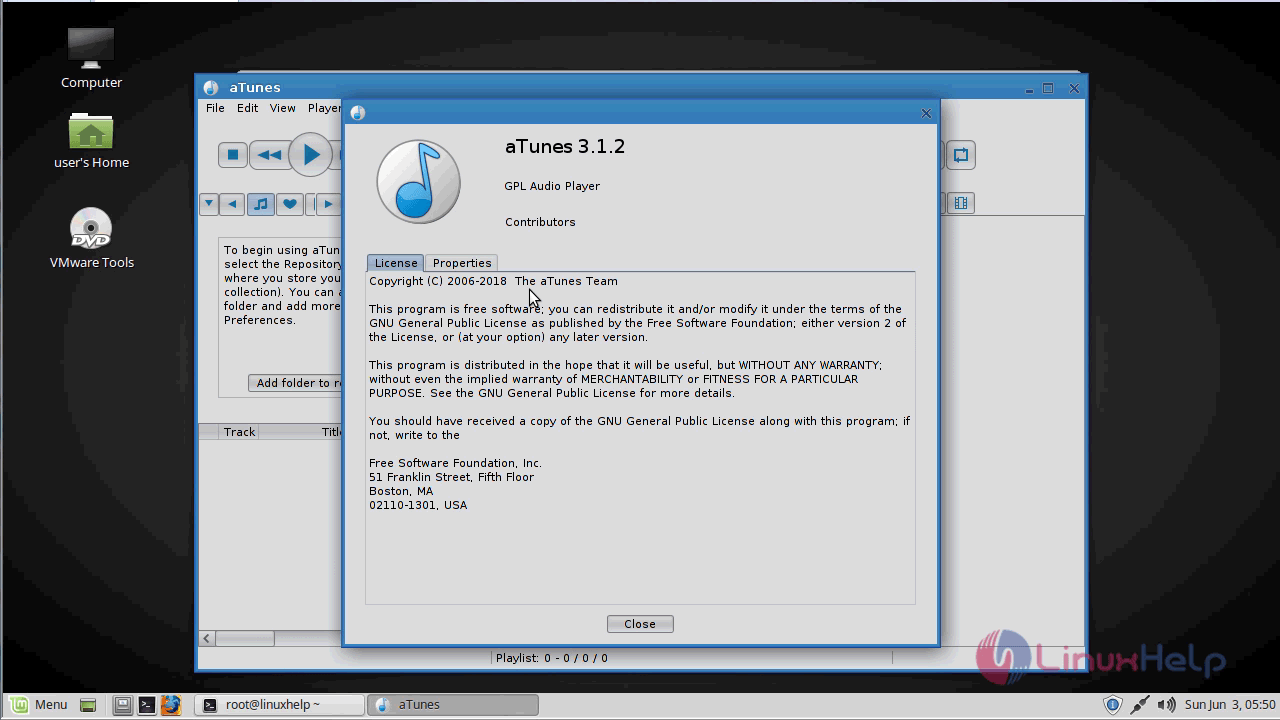Image resolution: width=1280 pixels, height=720 pixels.
Task: Open the navigator dropdown arrow button
Action: 209,203
